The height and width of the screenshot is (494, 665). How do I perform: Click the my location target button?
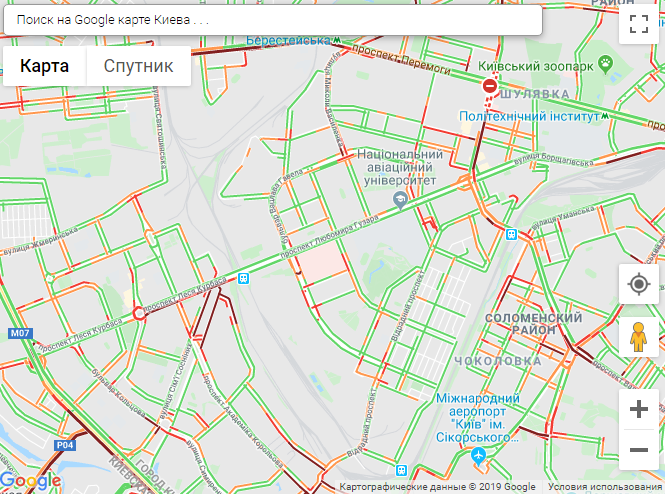(639, 284)
